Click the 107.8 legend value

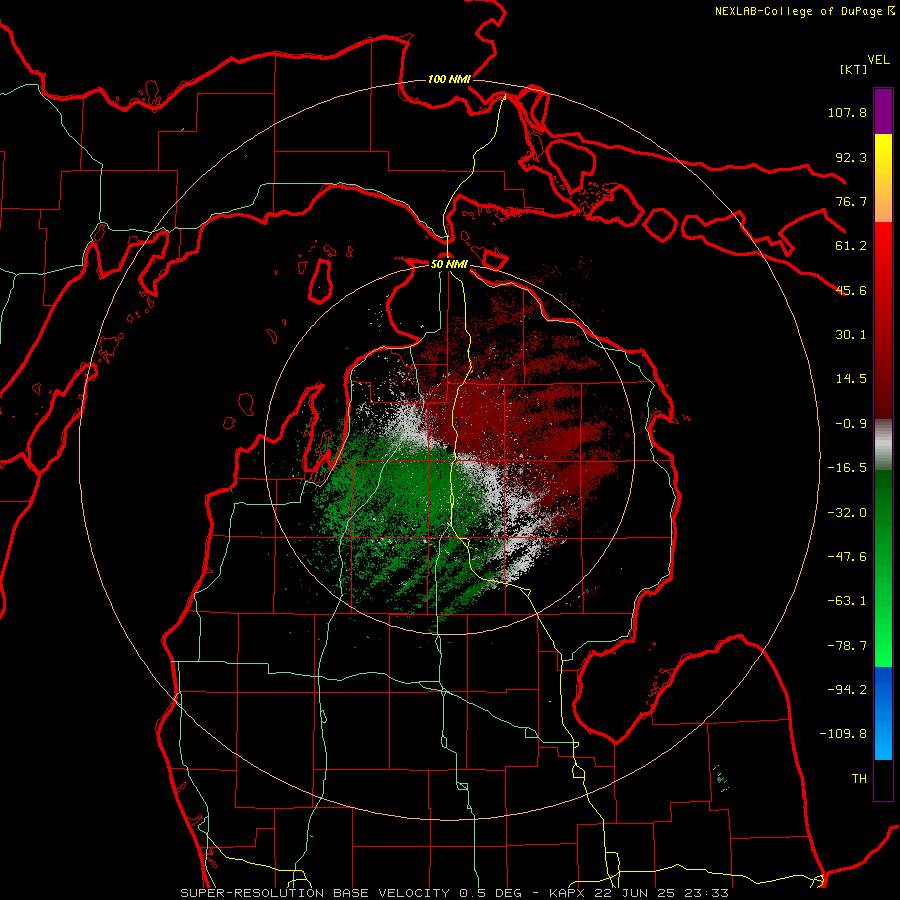pyautogui.click(x=847, y=112)
